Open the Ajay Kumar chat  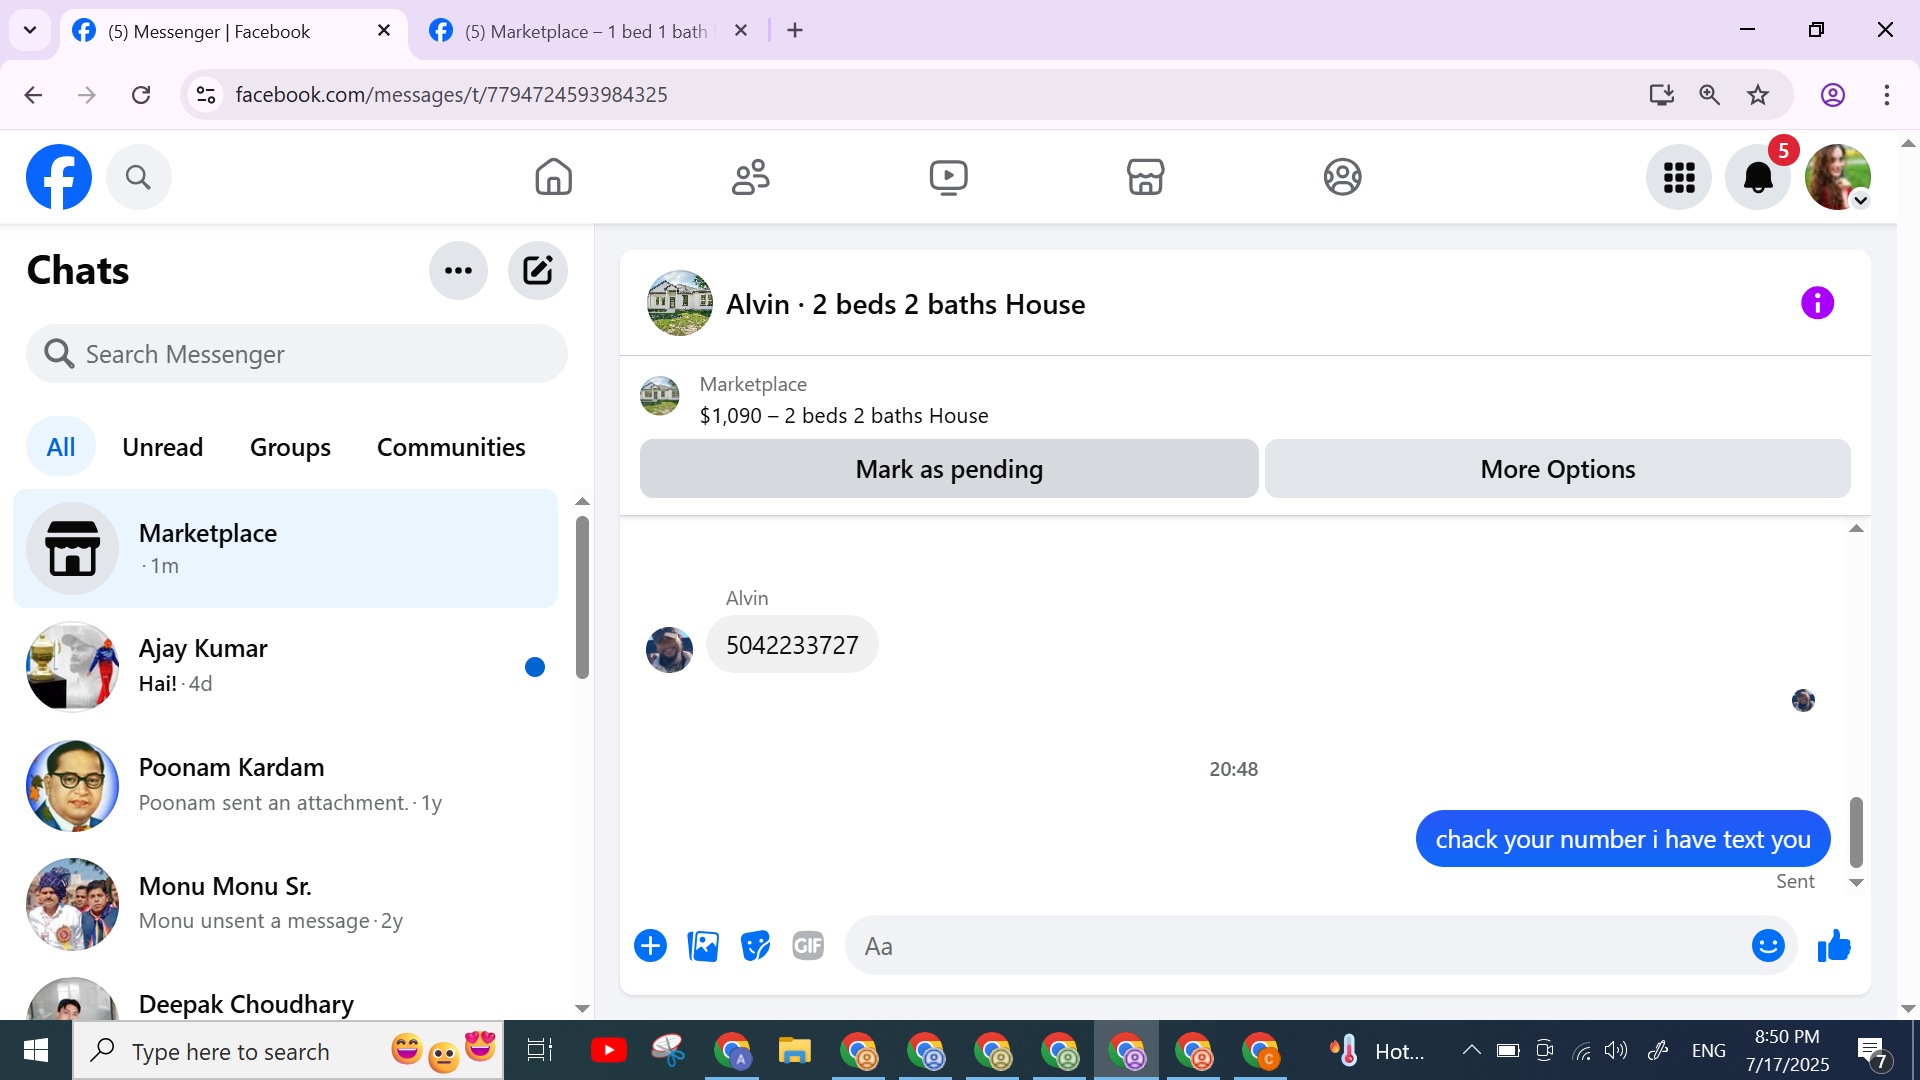286,667
